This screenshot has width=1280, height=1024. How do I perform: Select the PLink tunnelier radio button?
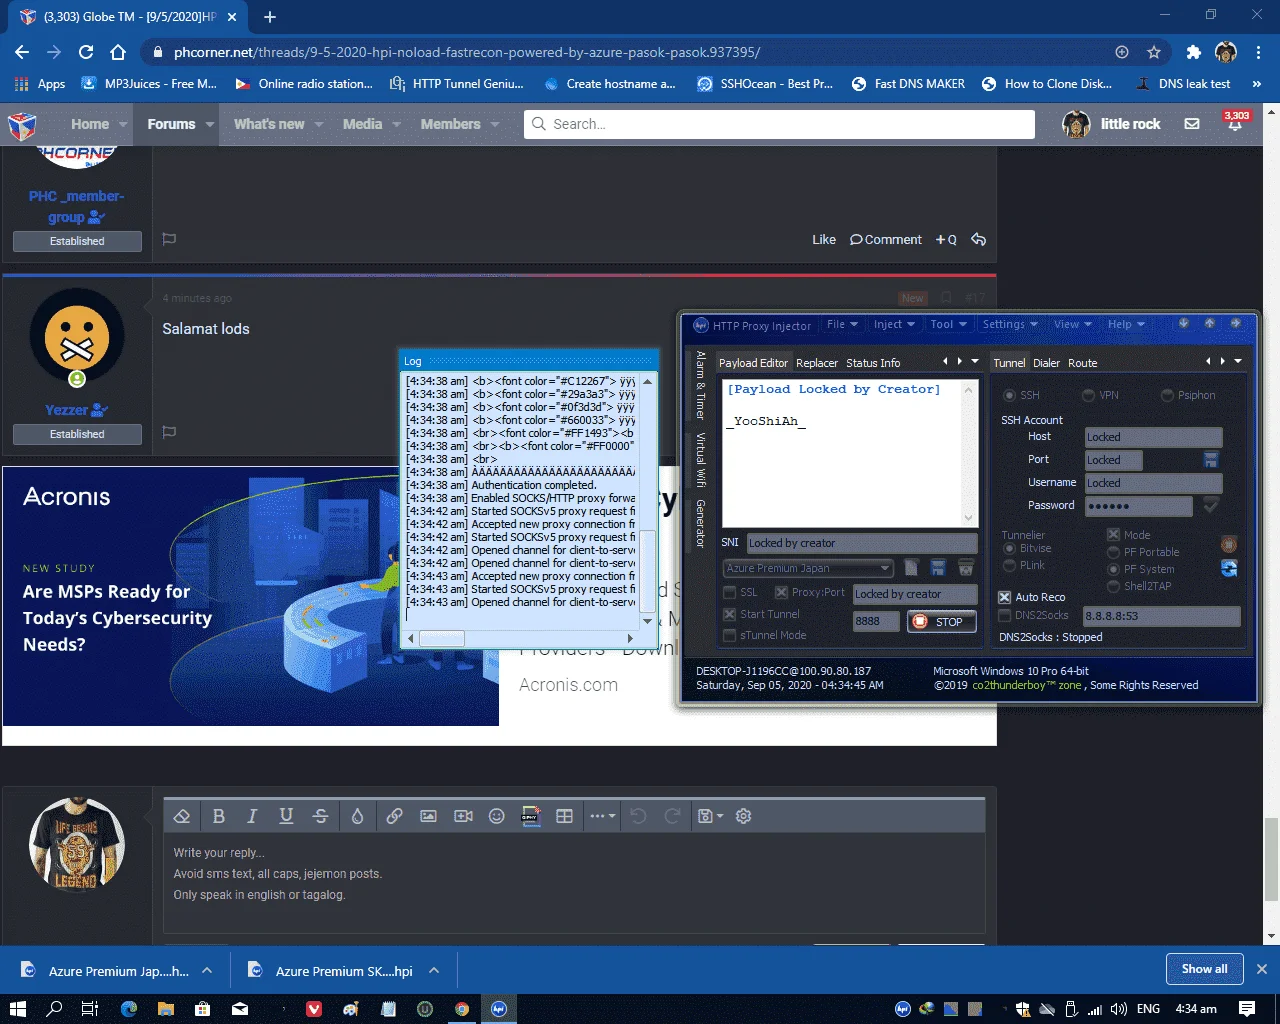[1009, 566]
